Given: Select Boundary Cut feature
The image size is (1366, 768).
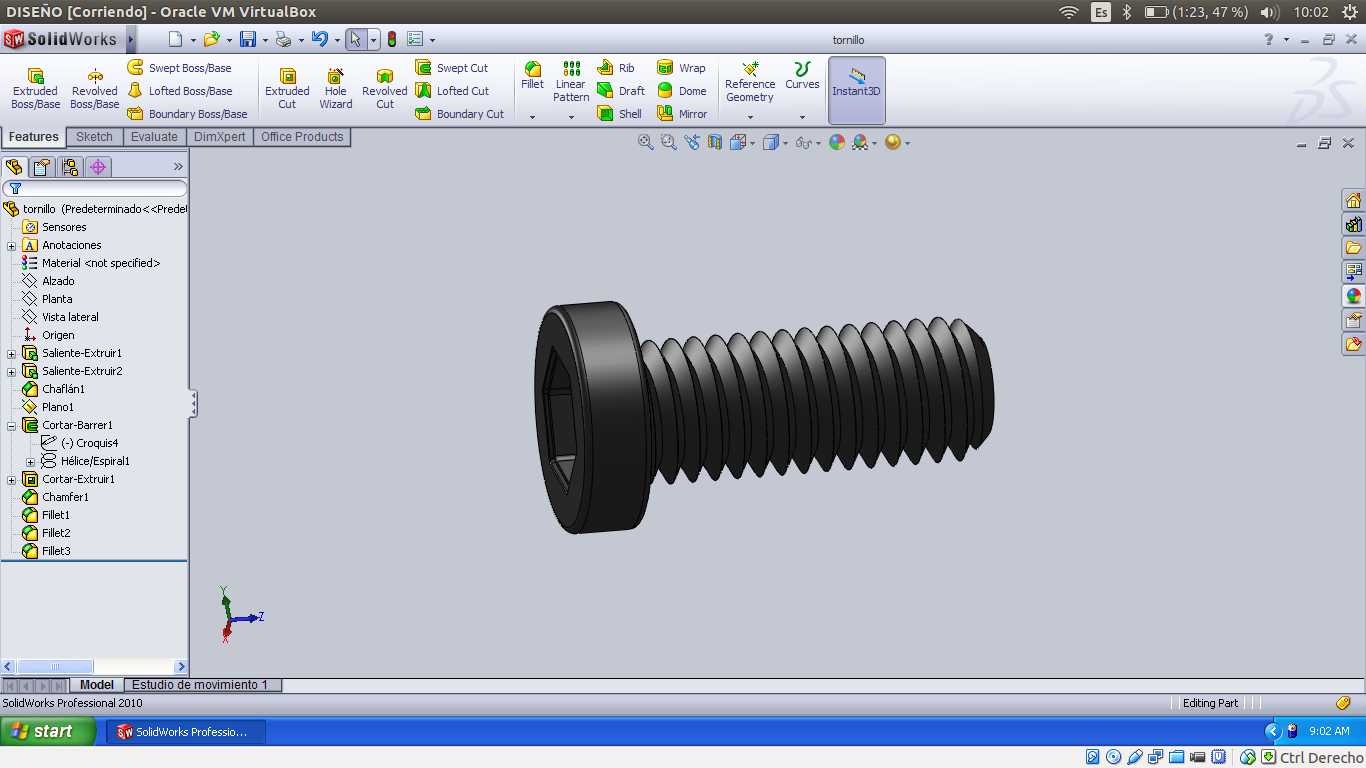Looking at the screenshot, I should pyautogui.click(x=460, y=114).
